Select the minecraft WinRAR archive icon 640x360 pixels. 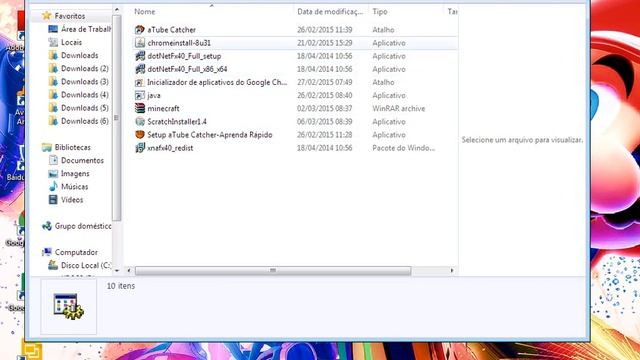pos(140,108)
